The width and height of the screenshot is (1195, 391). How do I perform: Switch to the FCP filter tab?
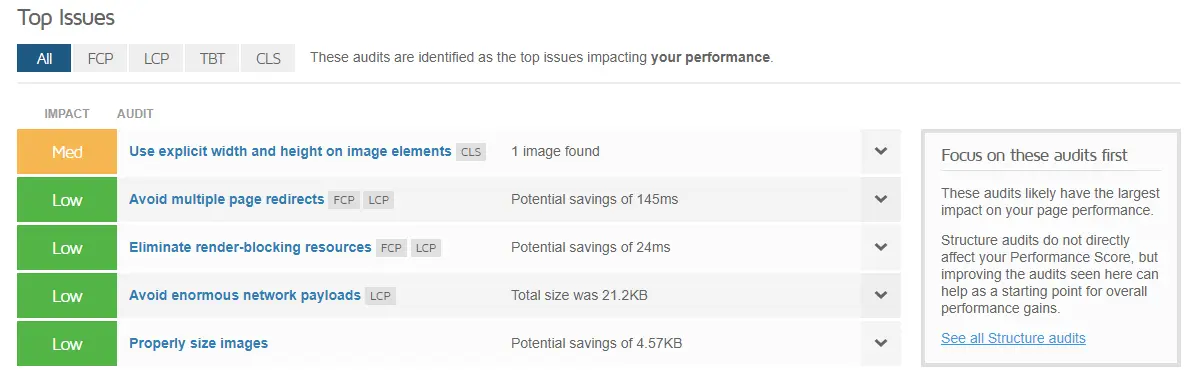click(x=100, y=58)
